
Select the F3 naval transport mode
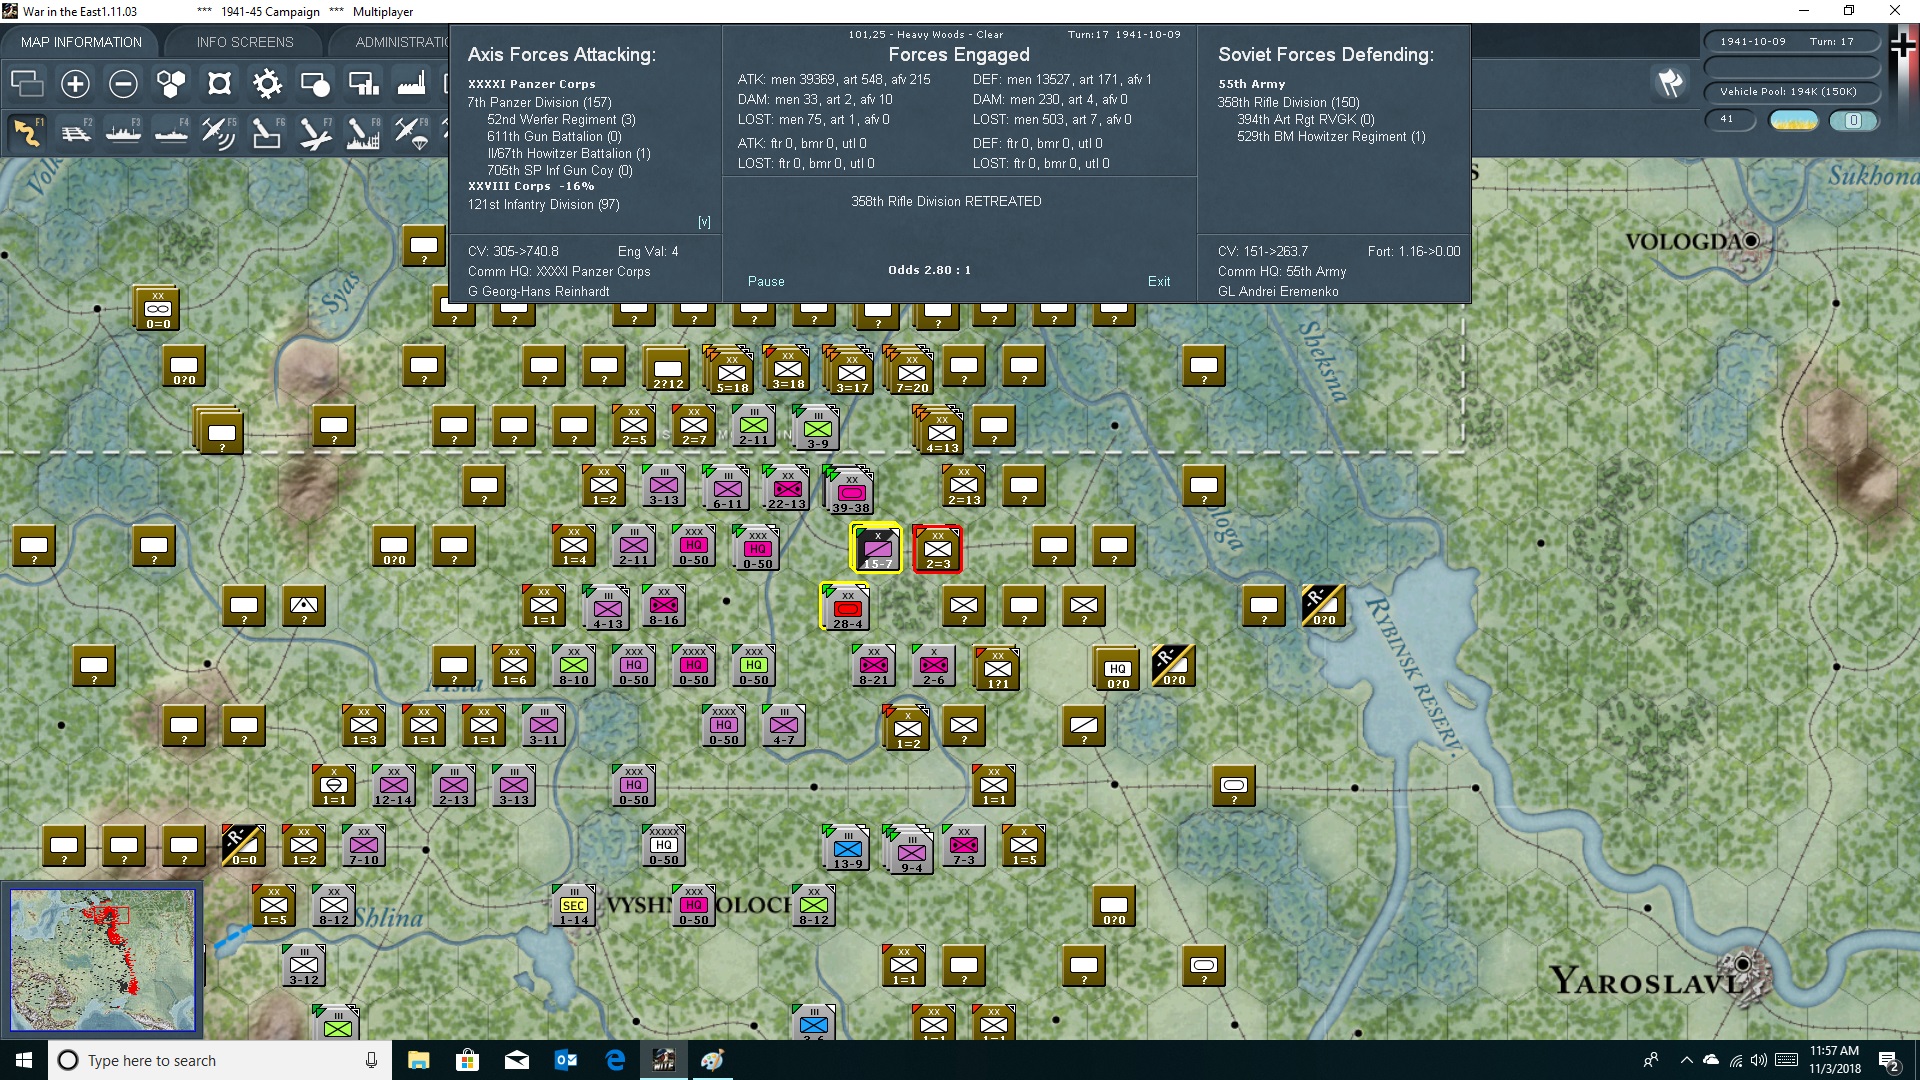pos(123,132)
